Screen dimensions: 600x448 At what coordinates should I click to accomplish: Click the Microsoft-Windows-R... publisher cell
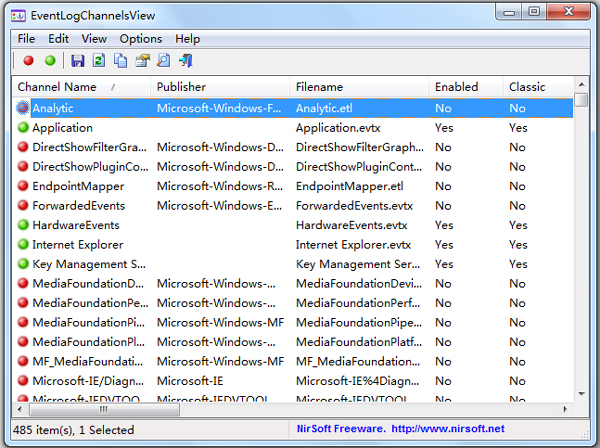(220, 186)
